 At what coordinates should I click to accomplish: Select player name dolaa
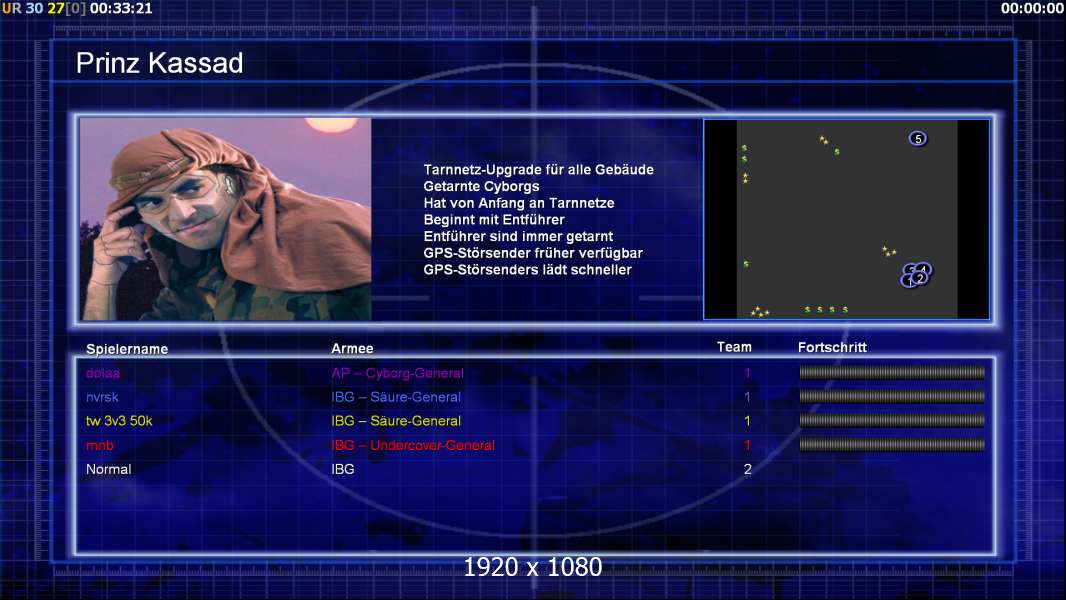(103, 373)
